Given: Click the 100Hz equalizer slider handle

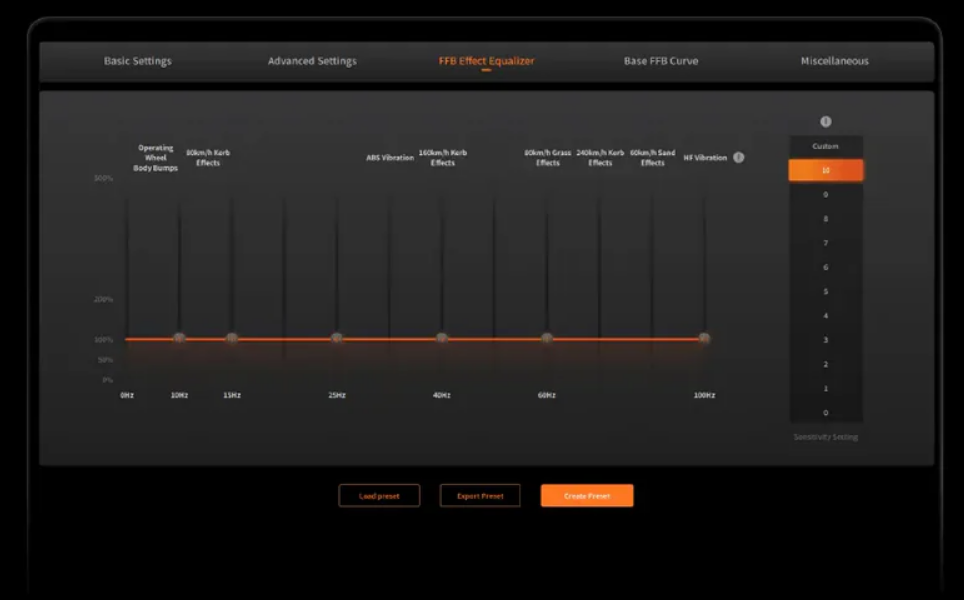Looking at the screenshot, I should coord(704,338).
